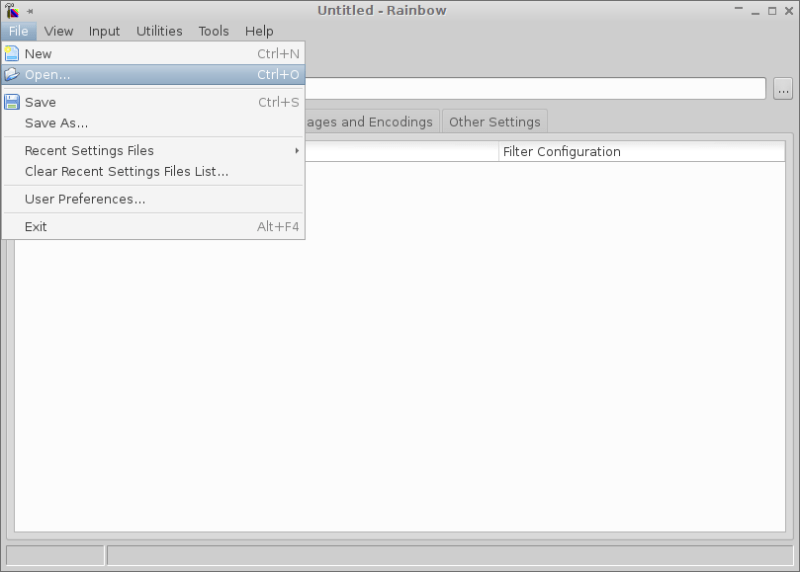The image size is (800, 572).
Task: Open the Utilities menu
Action: click(x=159, y=31)
